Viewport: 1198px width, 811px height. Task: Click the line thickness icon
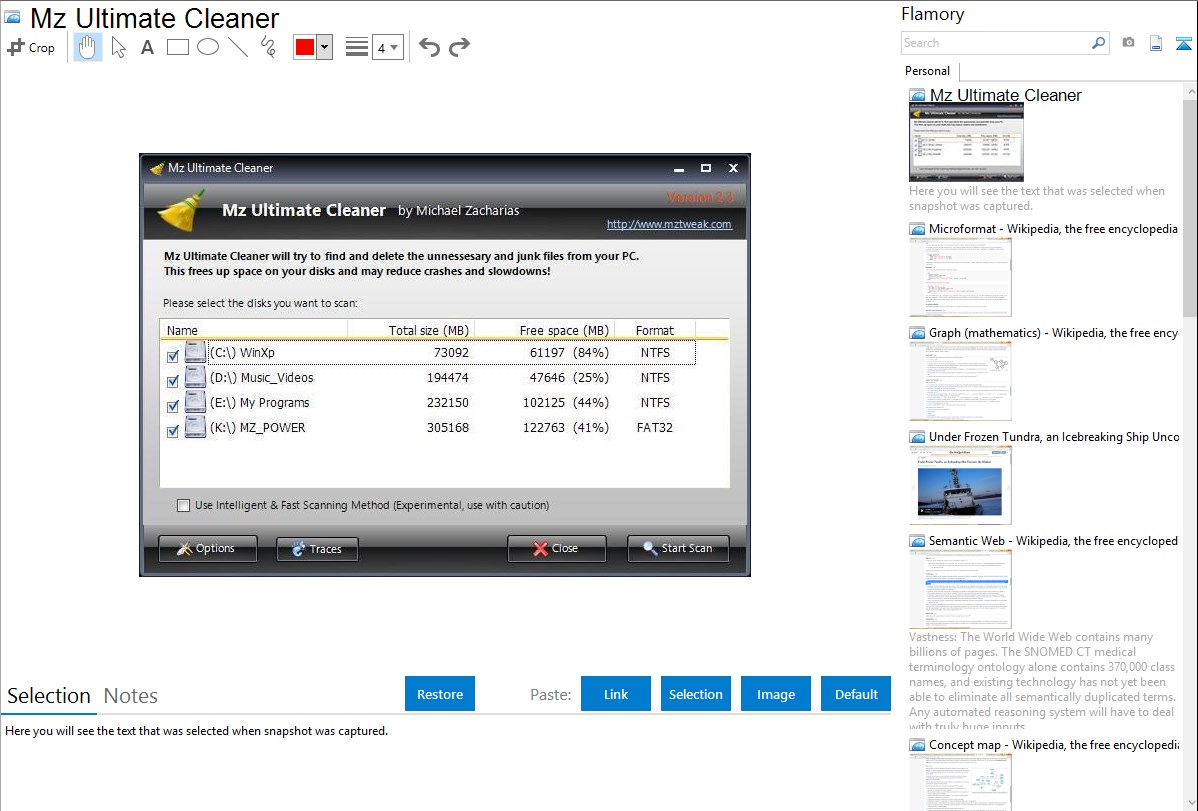357,47
